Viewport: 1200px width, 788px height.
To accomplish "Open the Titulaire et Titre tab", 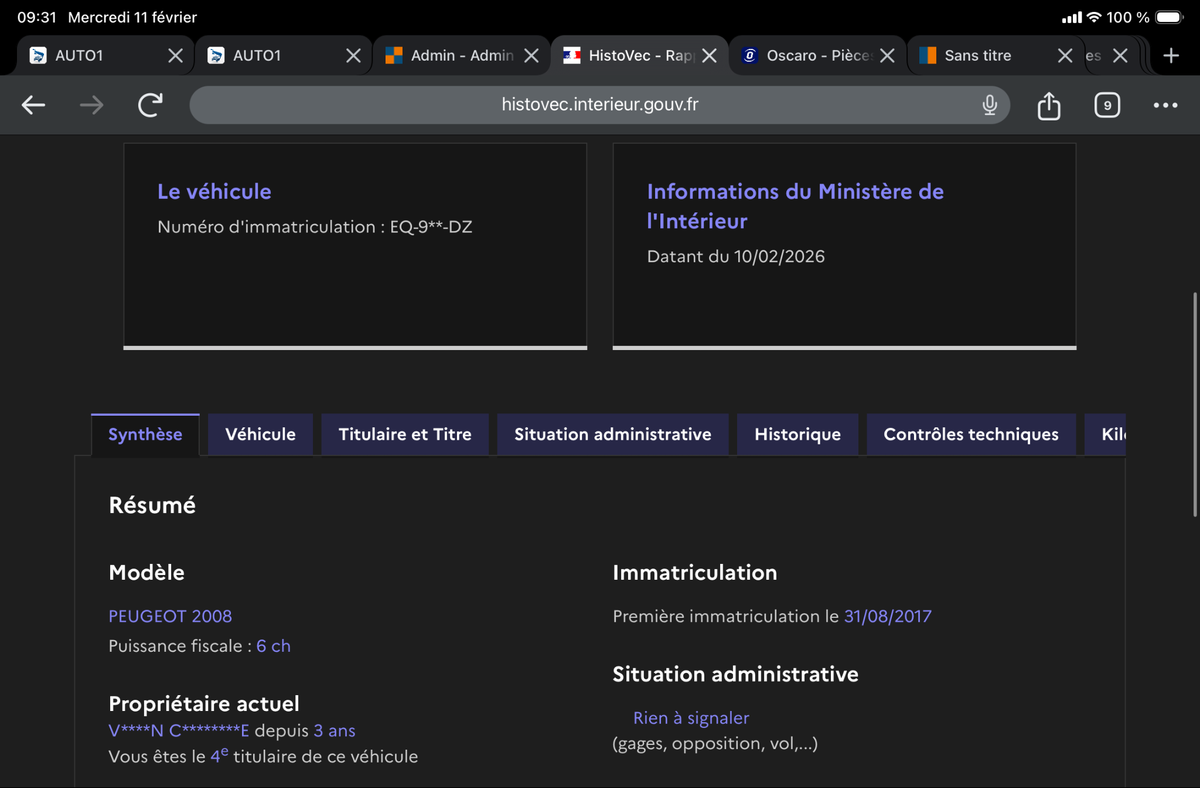I will [x=405, y=434].
